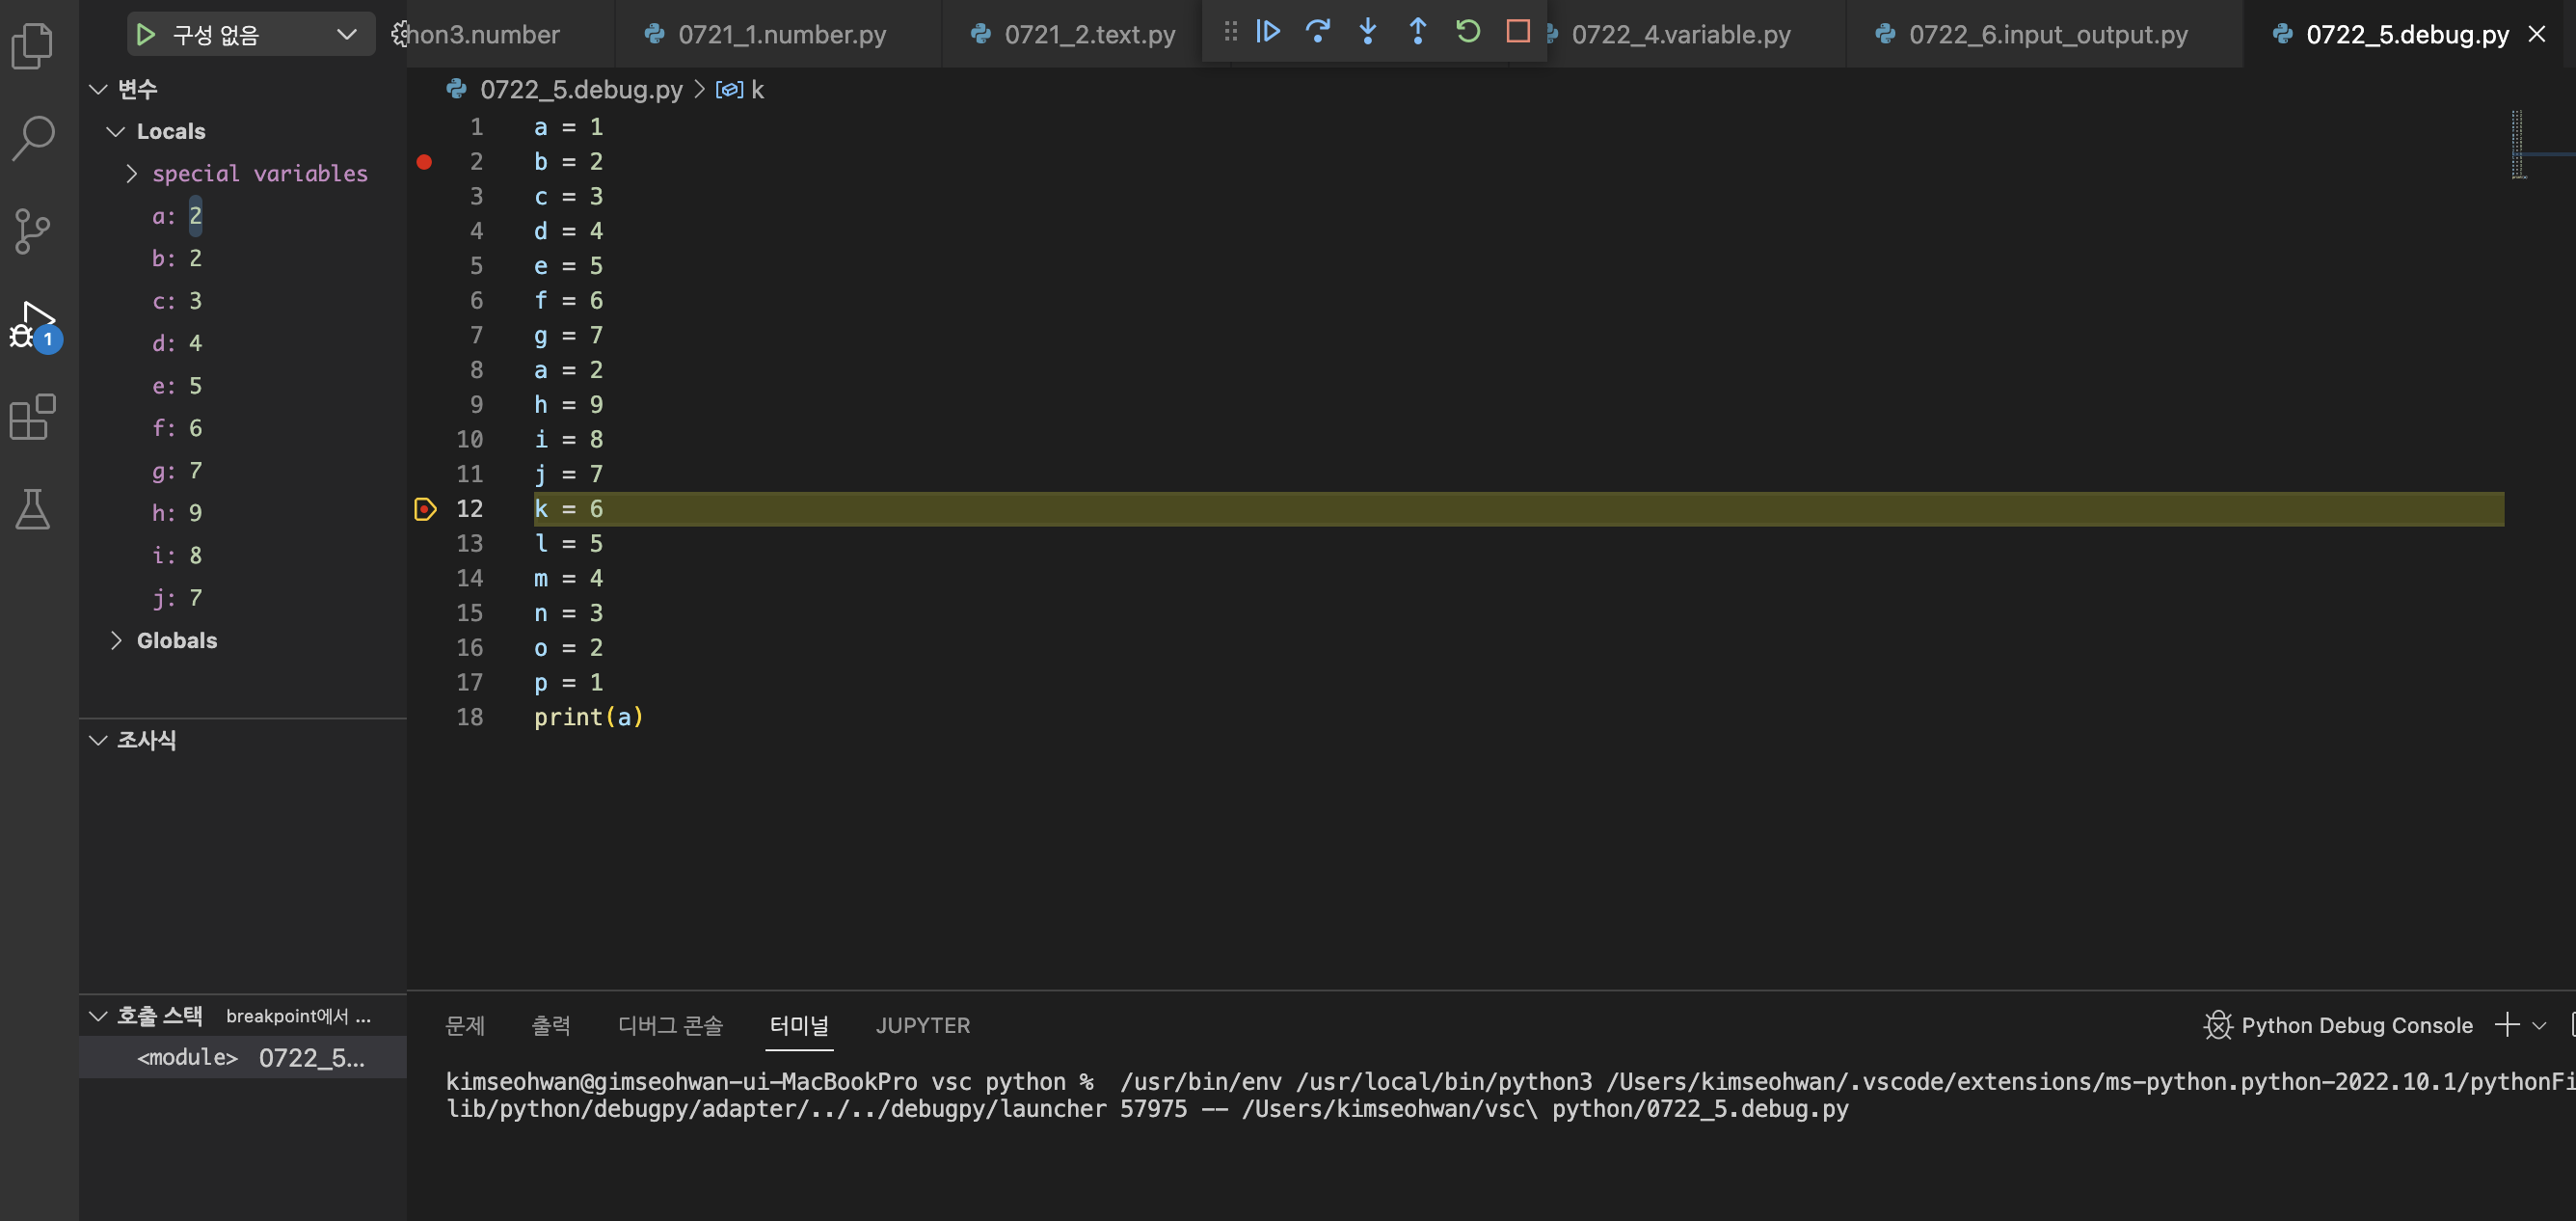Switch to the 디버그 콘솔 panel tab
2576x1221 pixels.
670,1025
